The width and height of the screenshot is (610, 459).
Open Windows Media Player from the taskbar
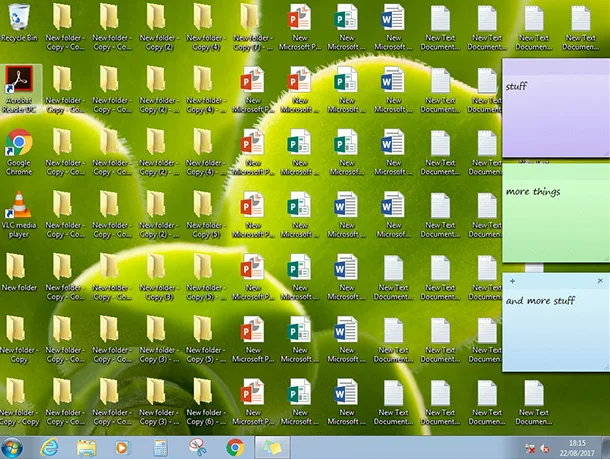[x=123, y=447]
